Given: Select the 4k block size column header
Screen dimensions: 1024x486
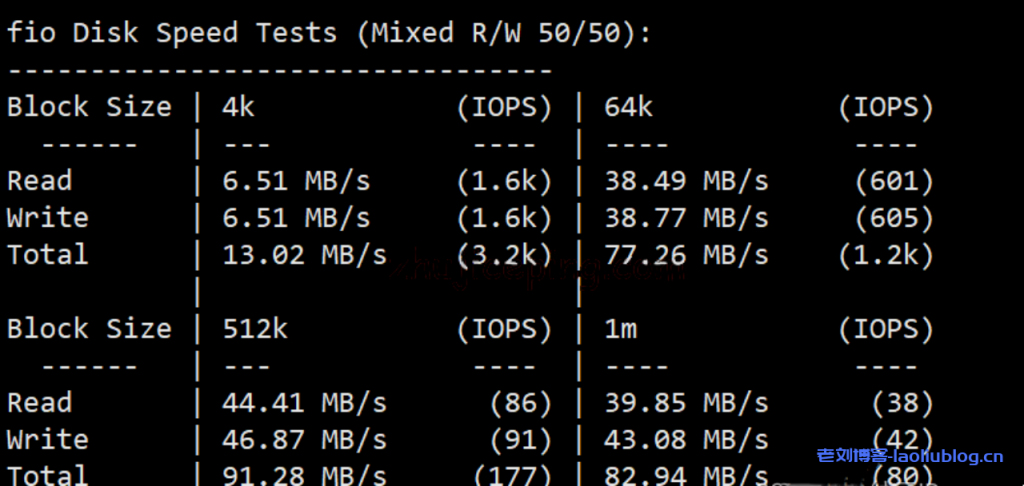Looking at the screenshot, I should click(x=238, y=107).
